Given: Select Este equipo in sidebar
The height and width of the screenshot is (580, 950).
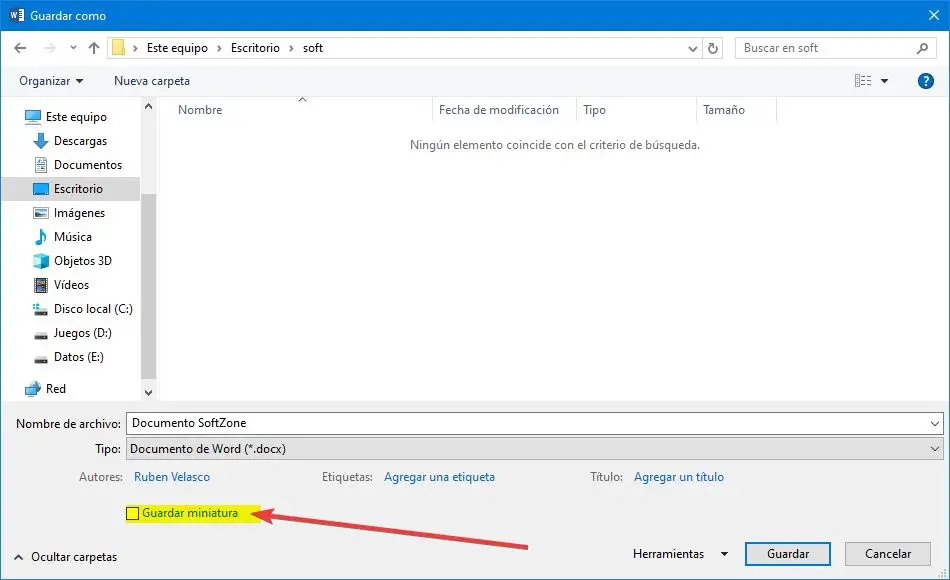Looking at the screenshot, I should [65, 116].
